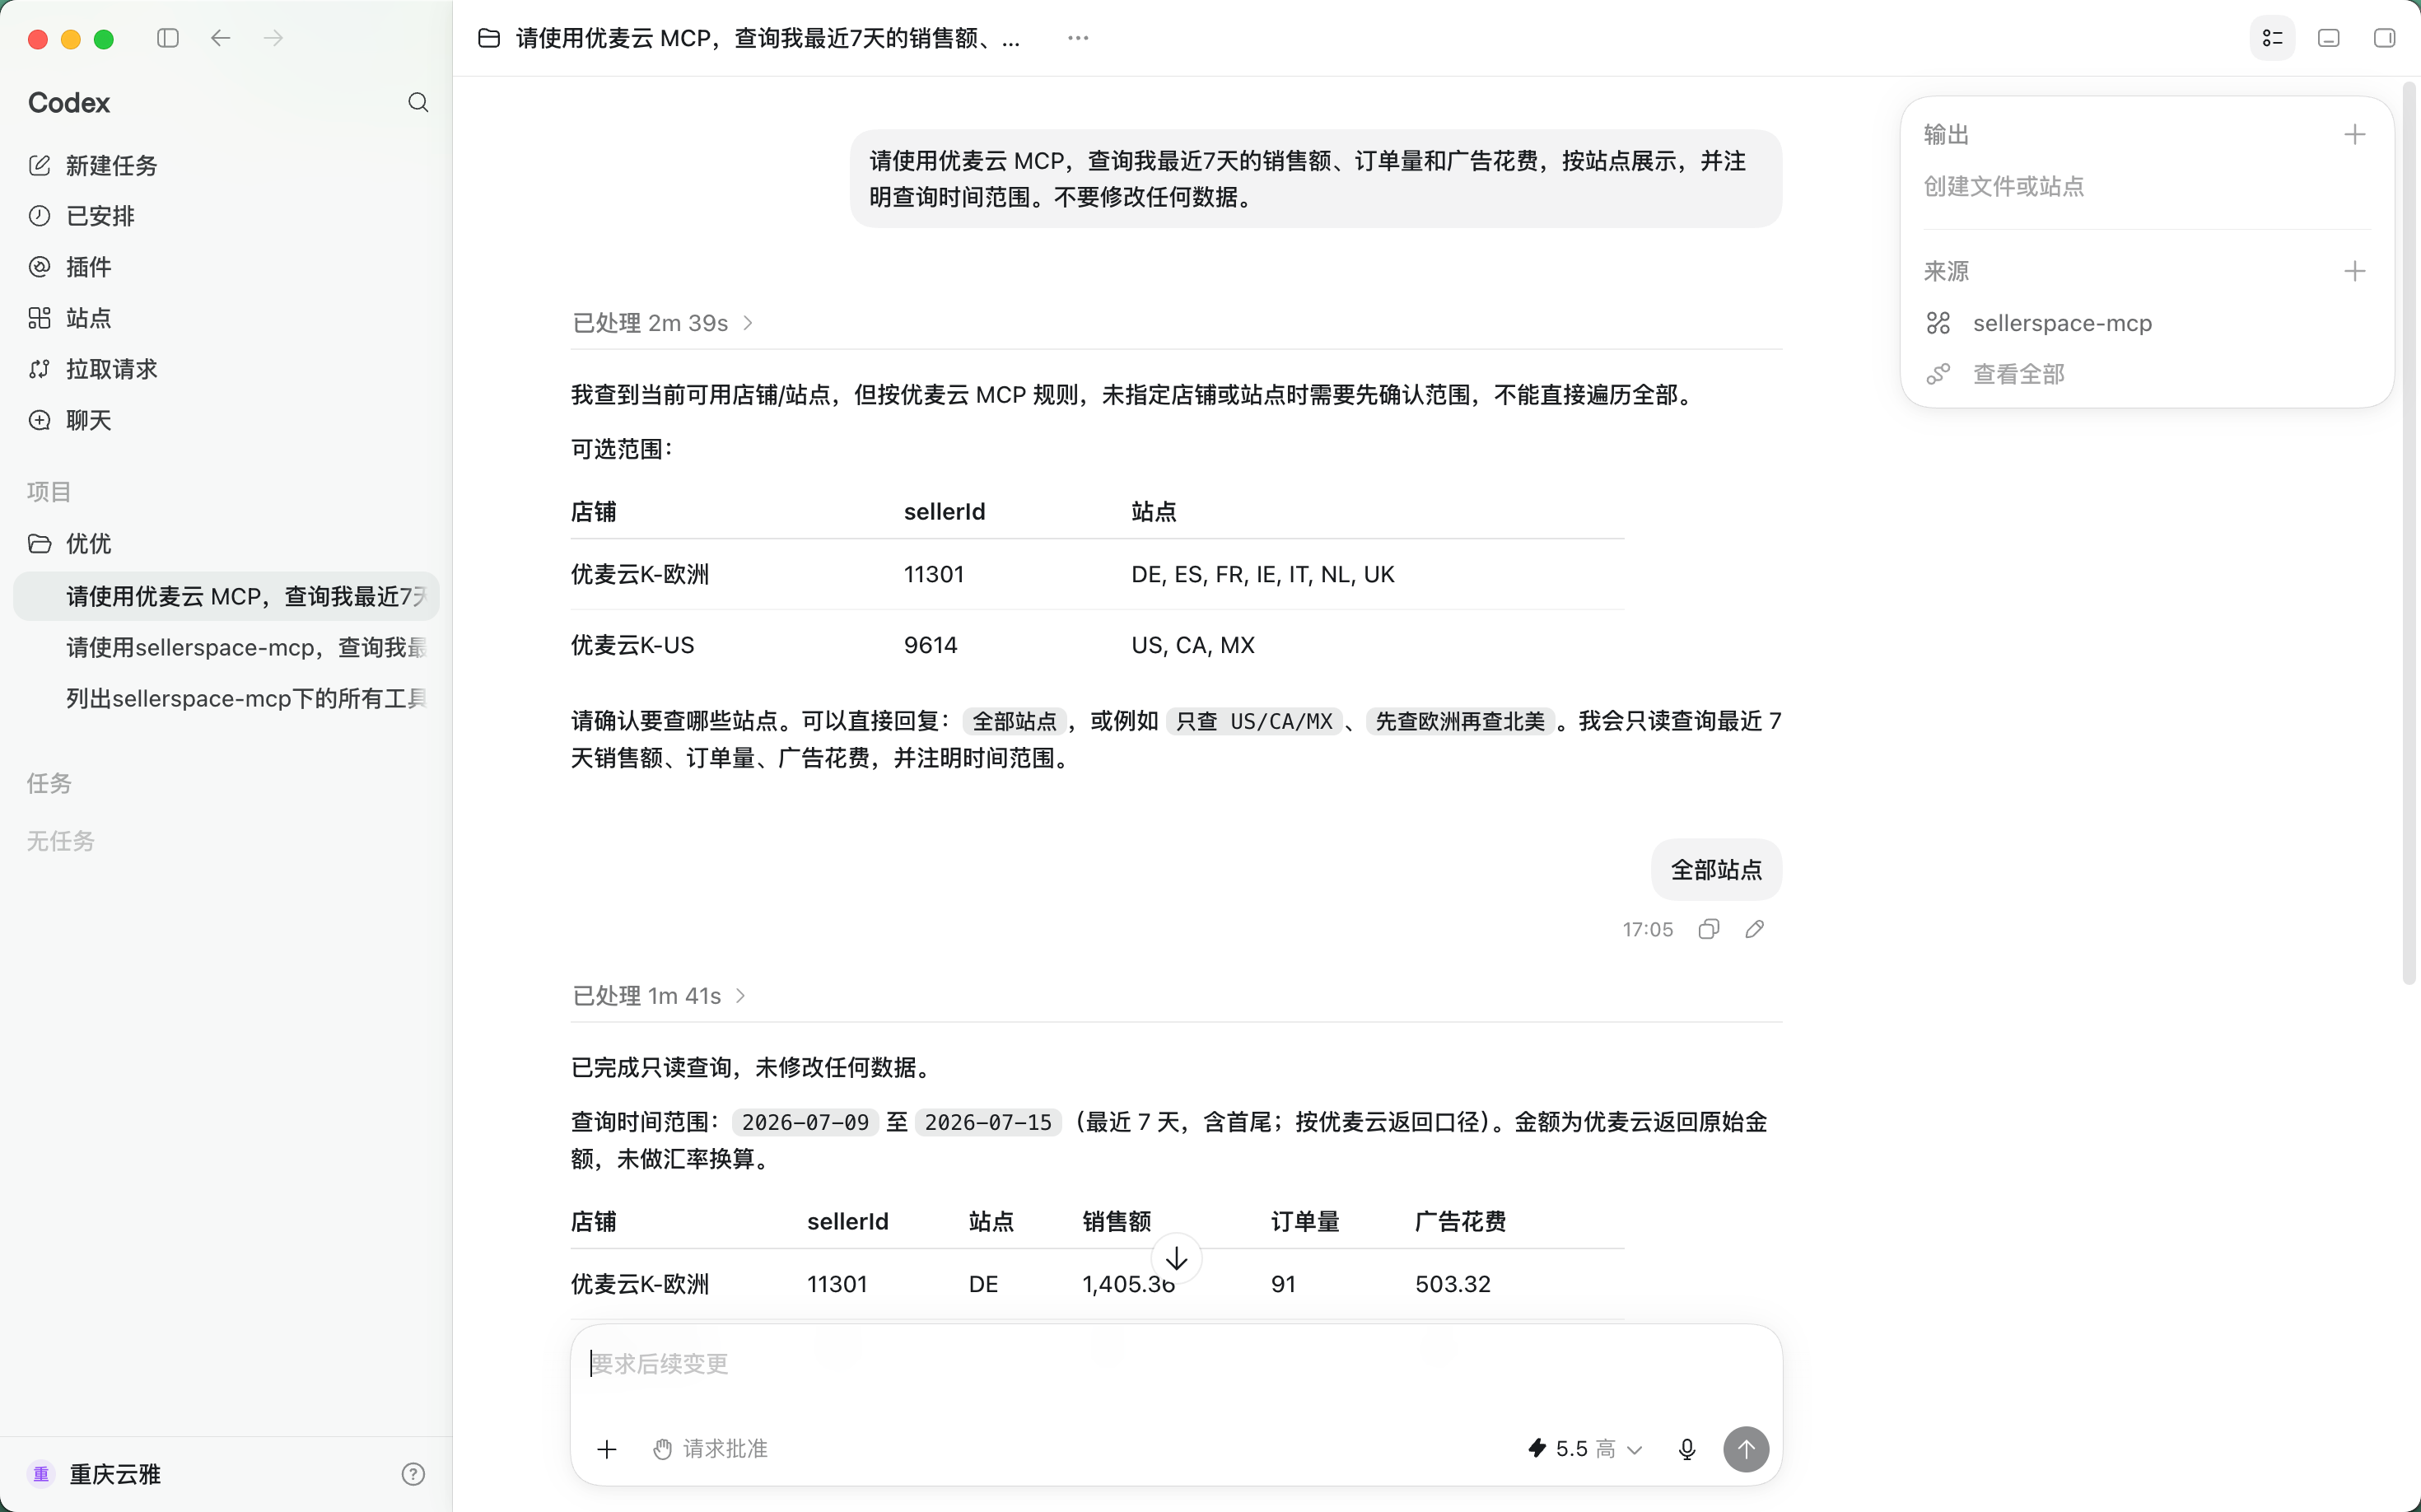Click the 创建文件或站点 placeholder text
This screenshot has height=1512, width=2421.
[2004, 186]
